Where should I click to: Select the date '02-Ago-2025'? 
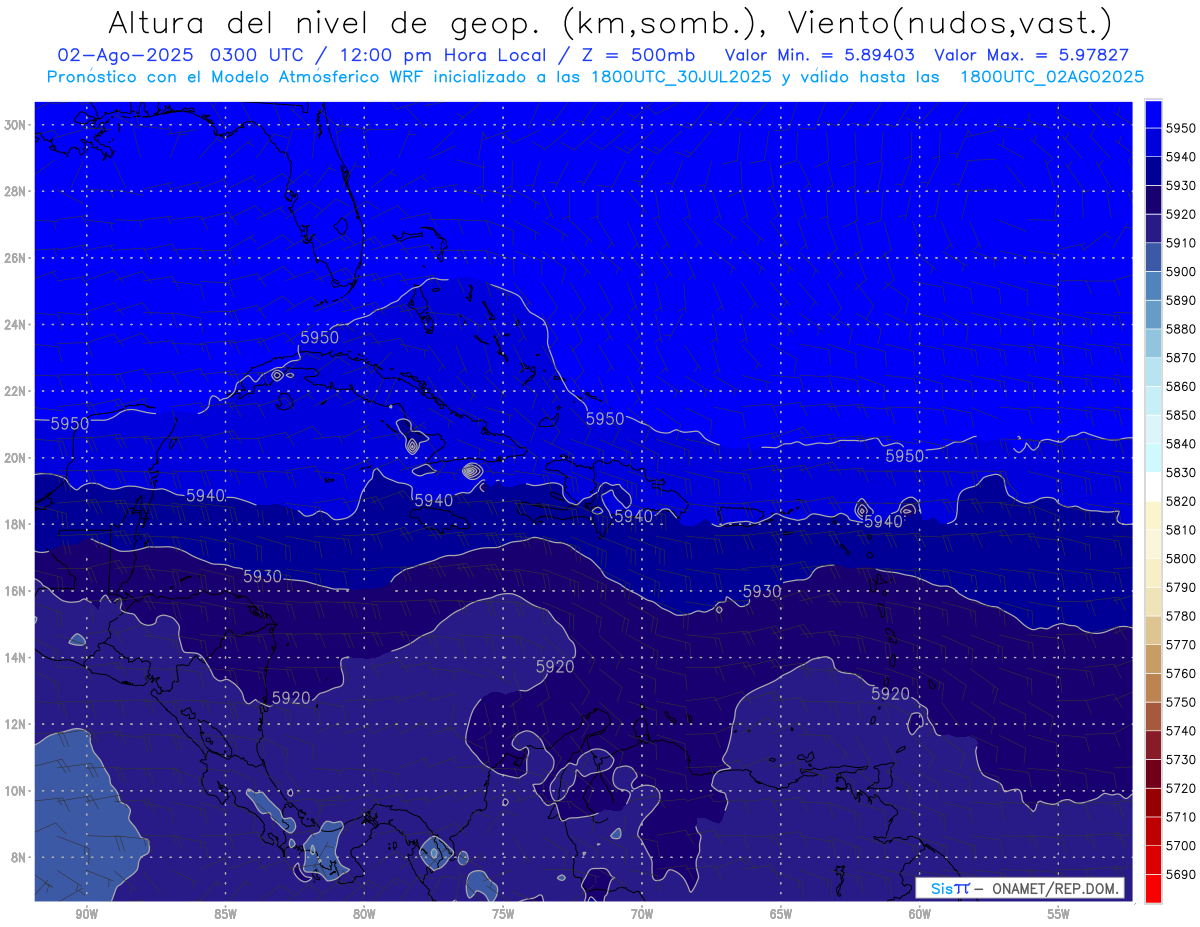tap(123, 55)
